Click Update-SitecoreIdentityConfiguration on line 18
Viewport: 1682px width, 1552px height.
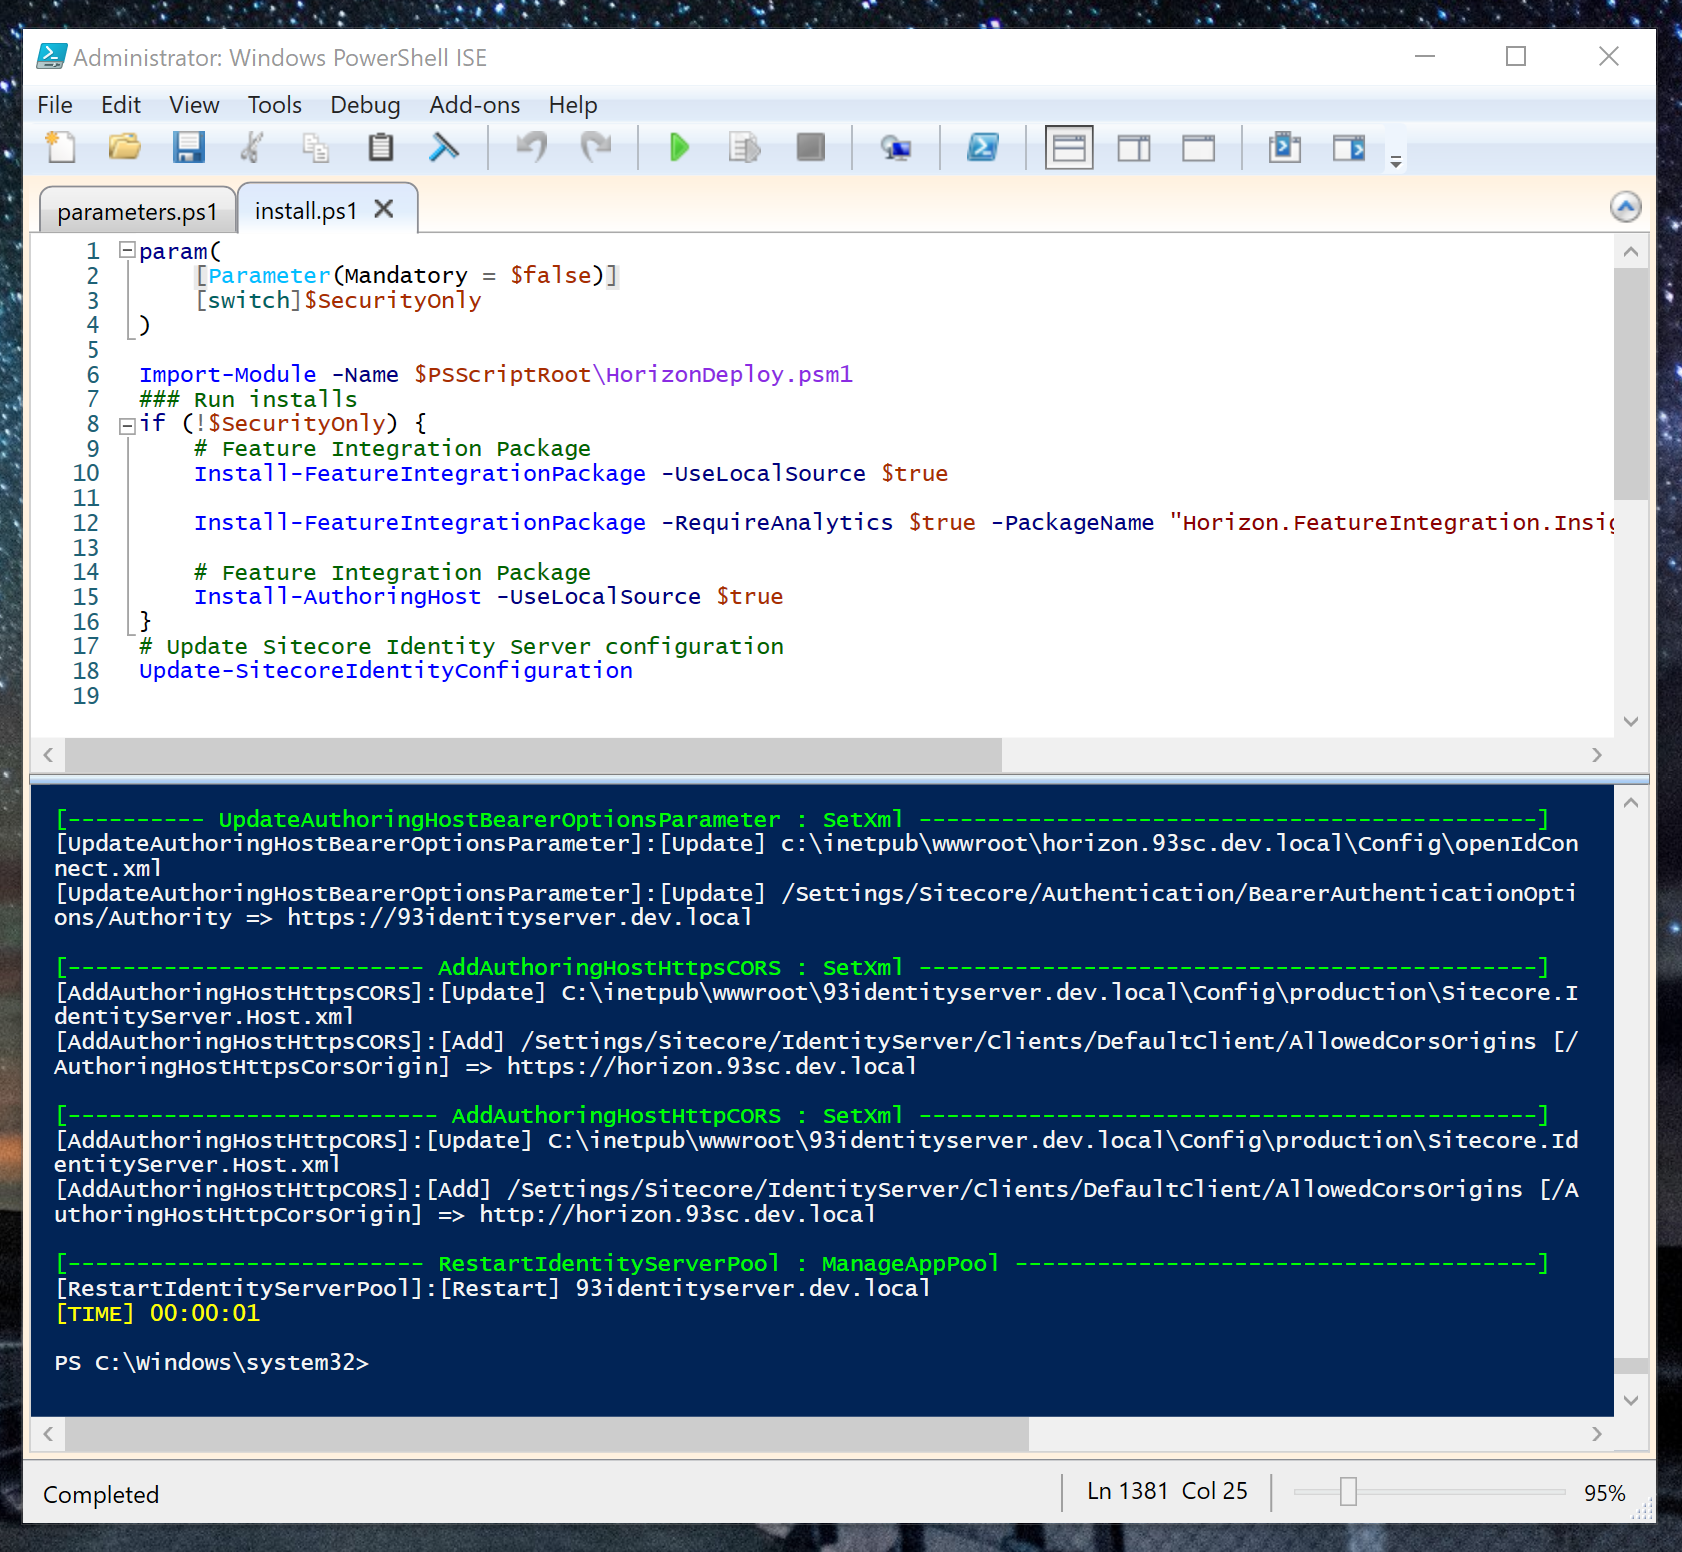point(386,671)
